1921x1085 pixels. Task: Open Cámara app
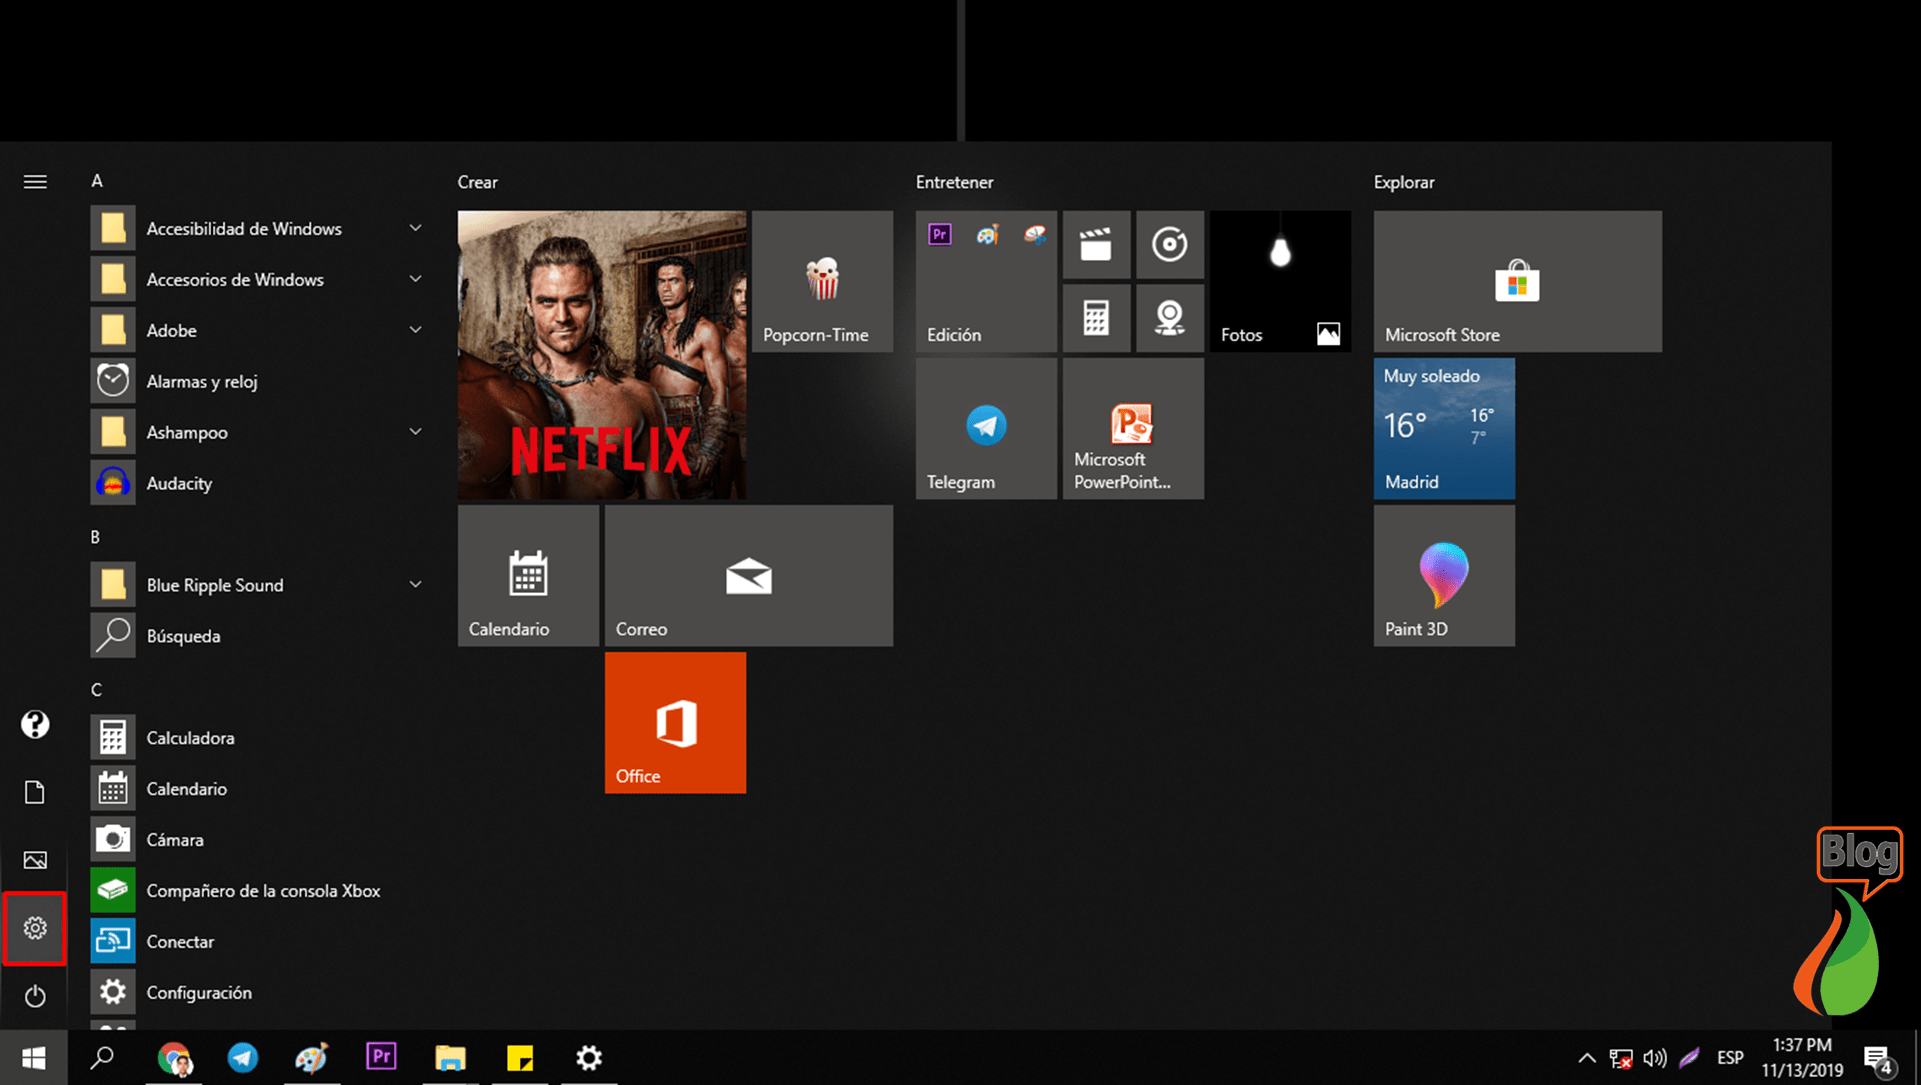[x=260, y=839]
